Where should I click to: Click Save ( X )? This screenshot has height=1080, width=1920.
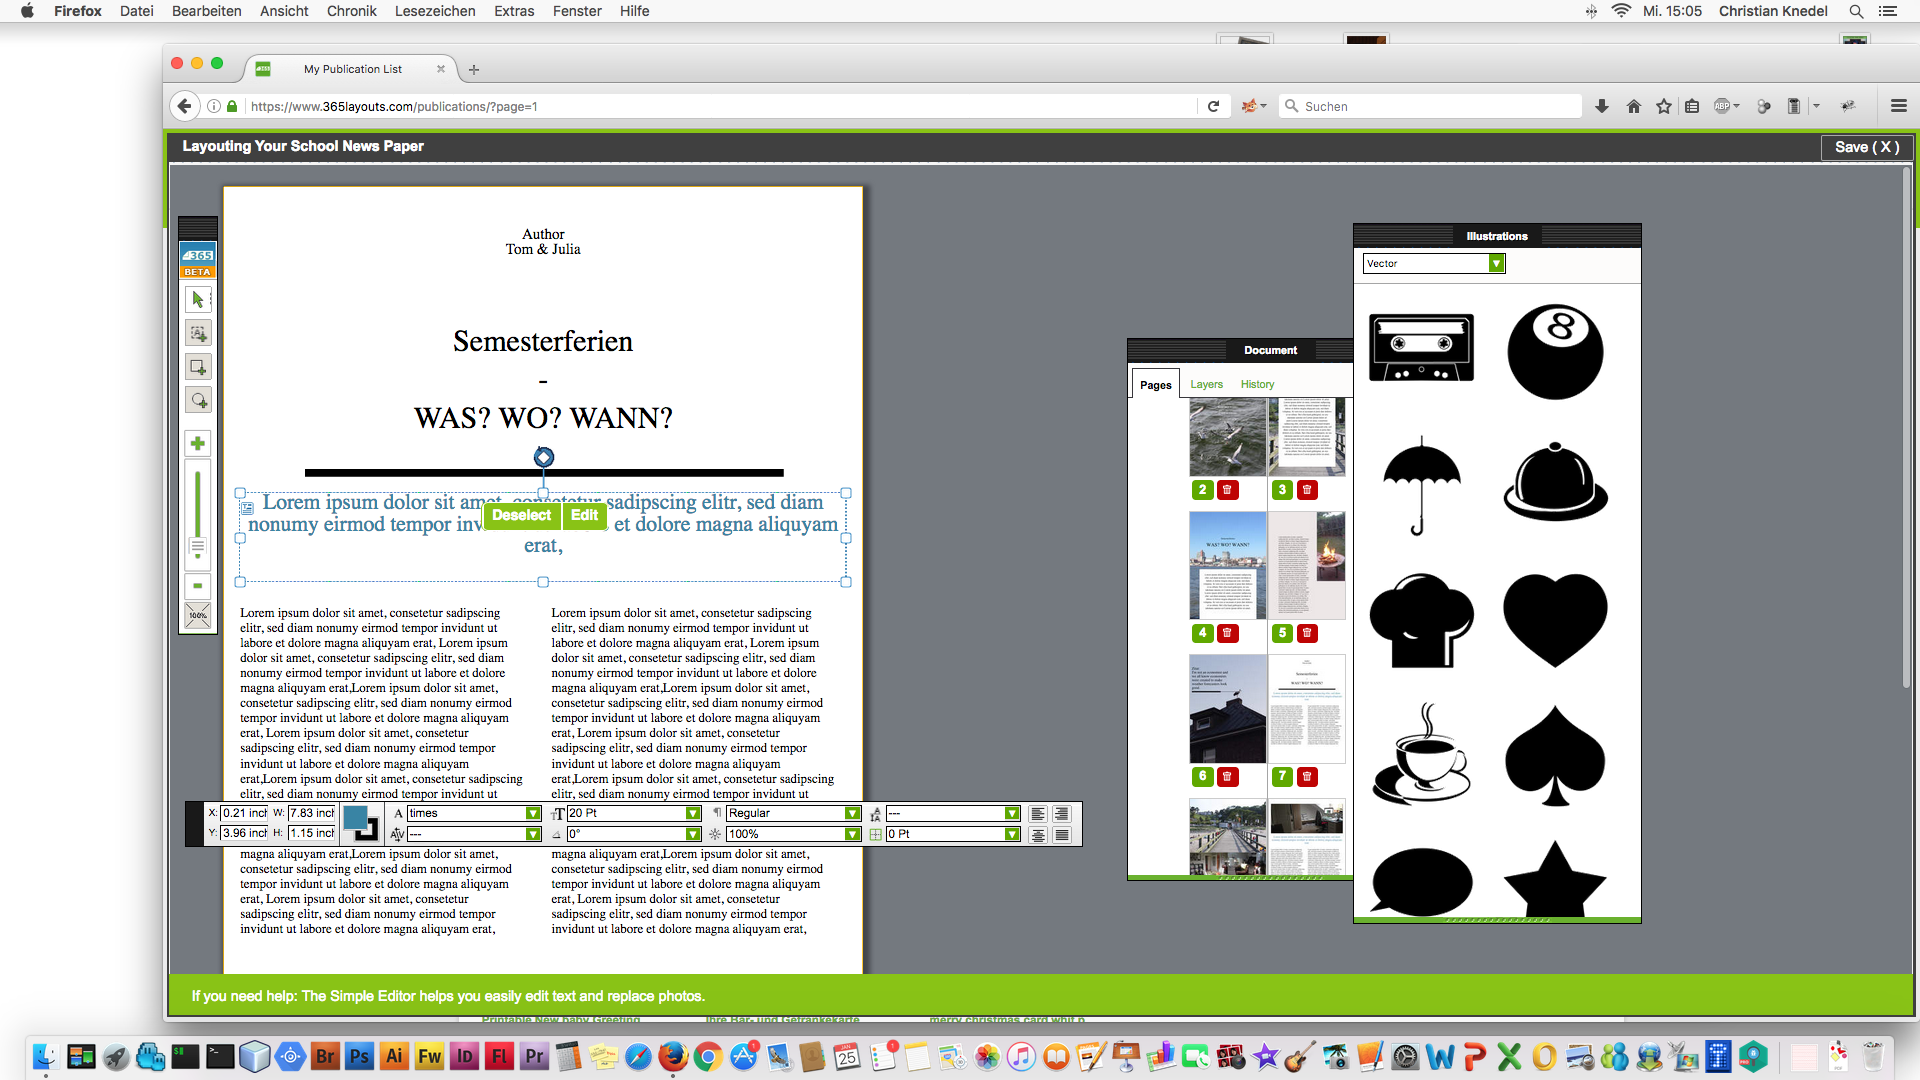pyautogui.click(x=1865, y=147)
